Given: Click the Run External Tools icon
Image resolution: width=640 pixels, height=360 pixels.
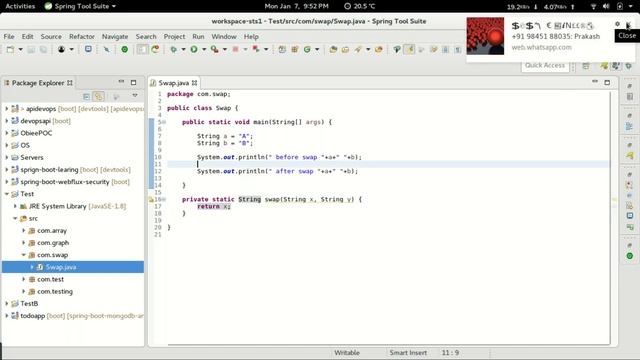Looking at the screenshot, I should click(214, 49).
